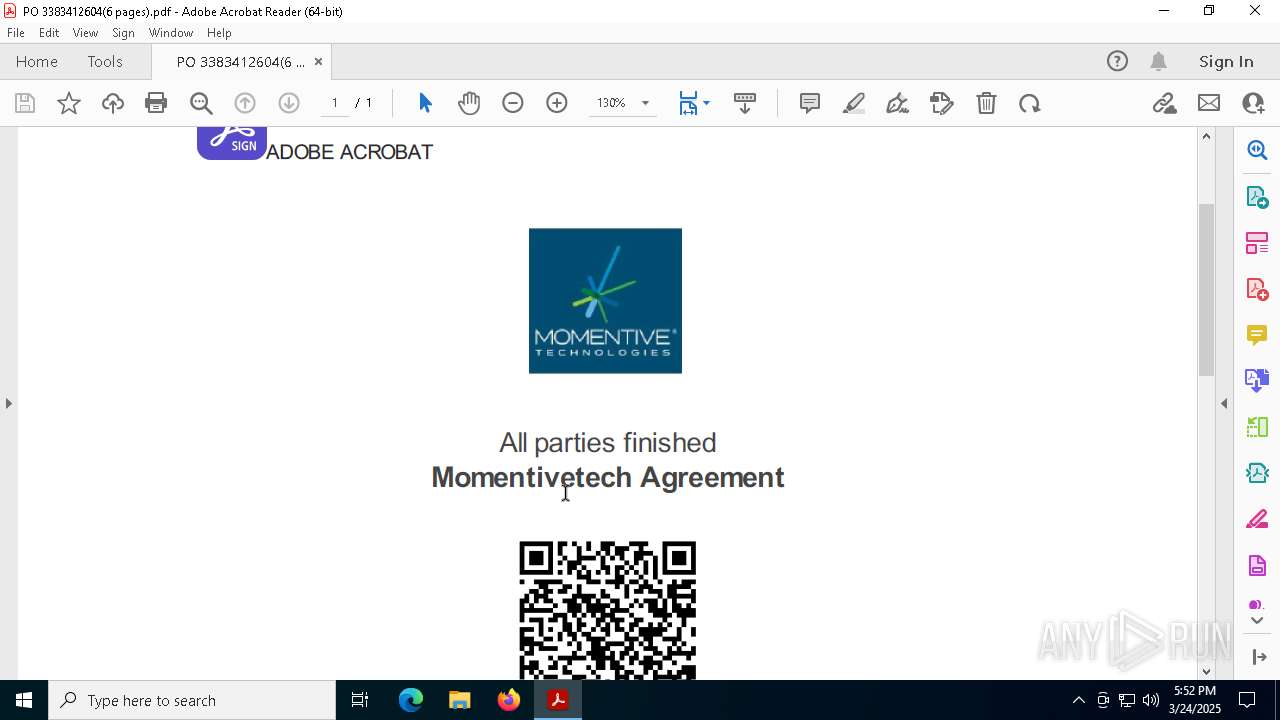Viewport: 1280px width, 720px height.
Task: Close the PO 3383412604 document tab
Action: (x=318, y=62)
